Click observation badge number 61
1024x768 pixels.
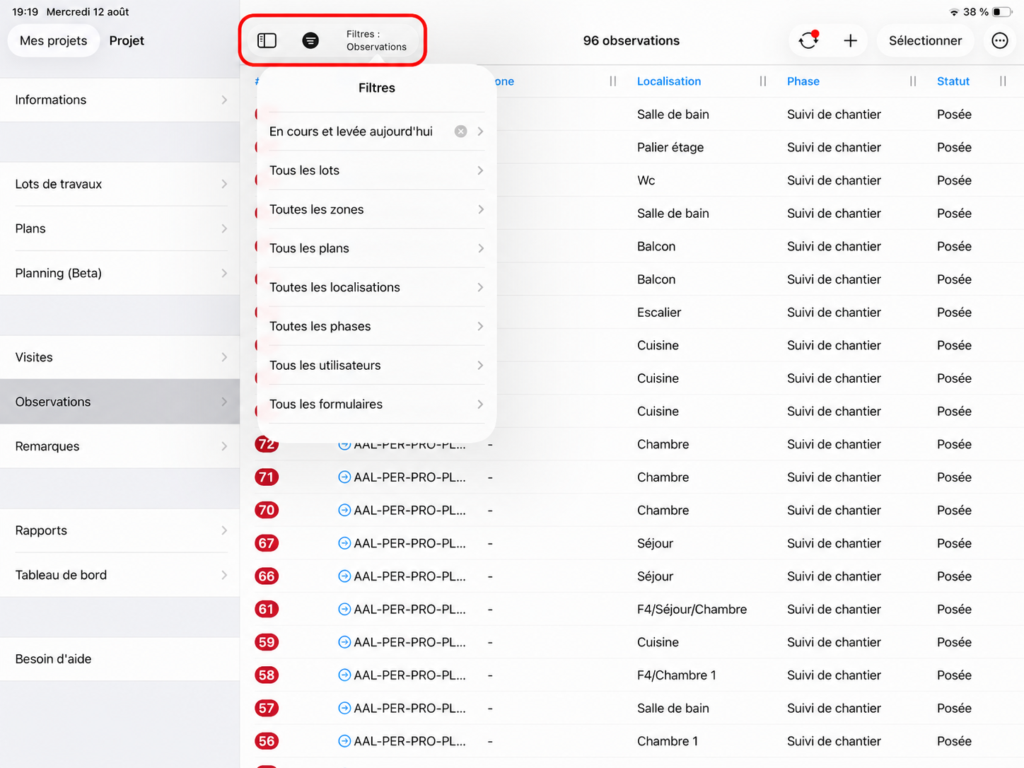point(266,609)
